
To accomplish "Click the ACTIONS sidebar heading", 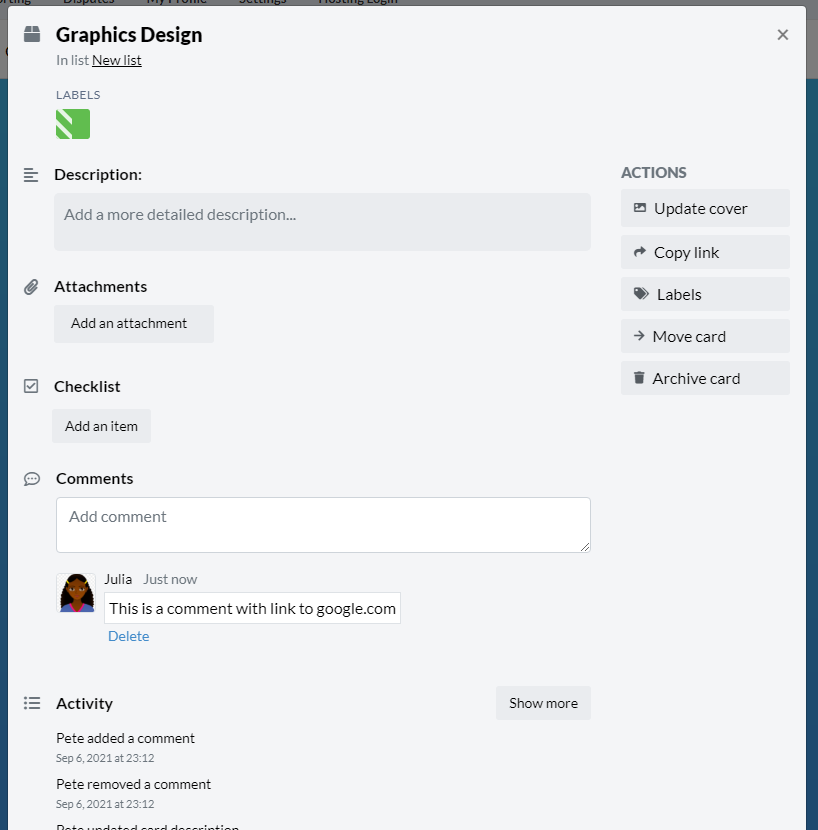I will pyautogui.click(x=654, y=173).
